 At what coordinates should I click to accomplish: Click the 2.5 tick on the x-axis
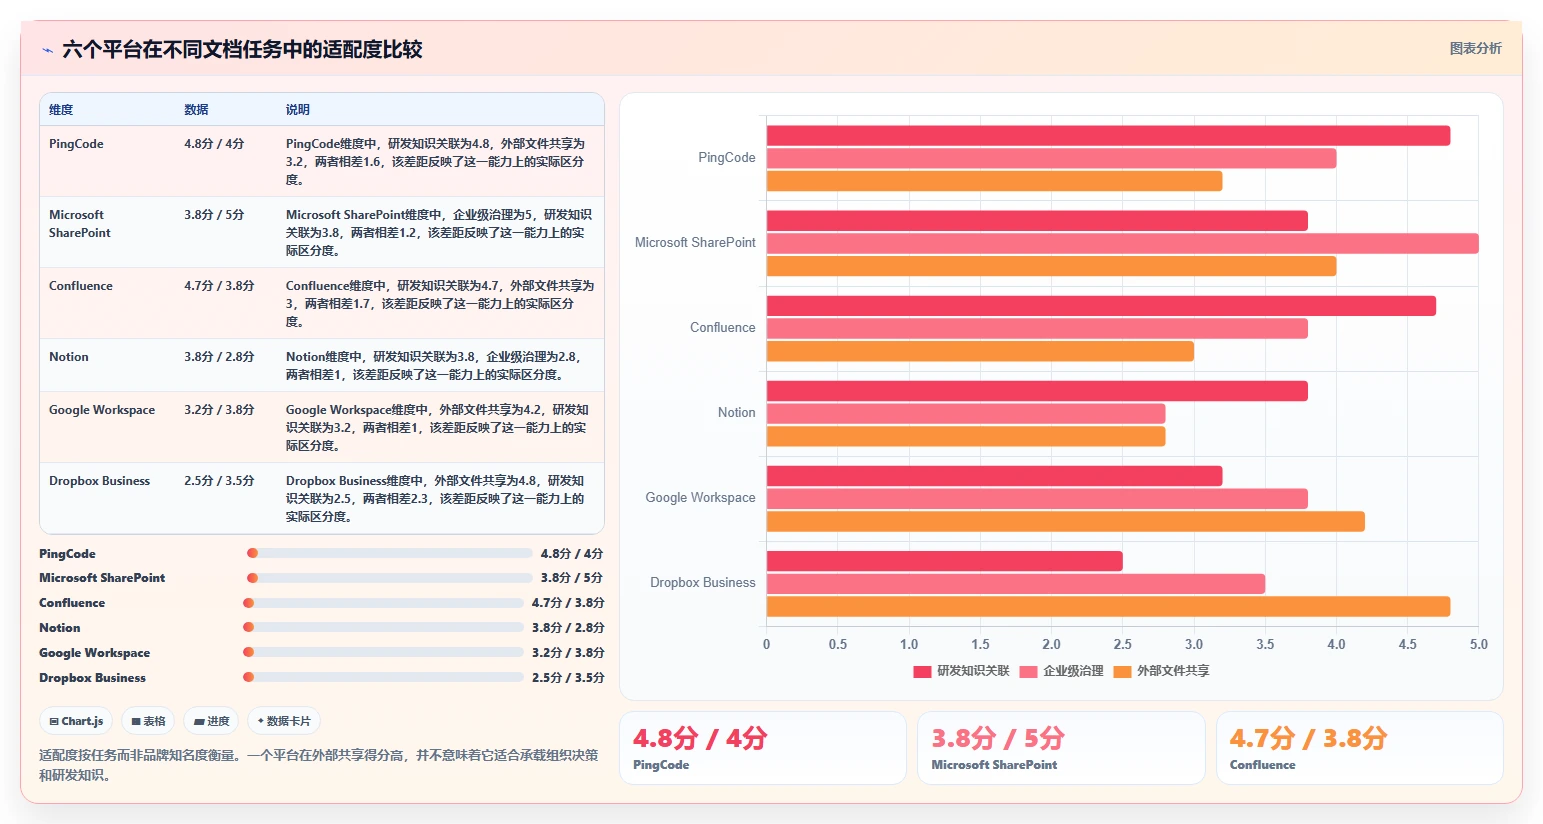[1123, 645]
